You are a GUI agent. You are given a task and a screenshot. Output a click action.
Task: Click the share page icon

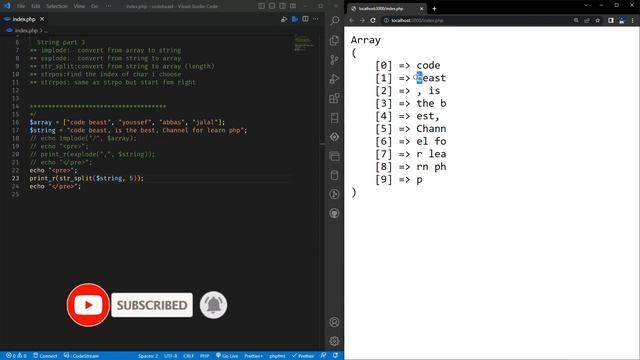[x=587, y=20]
